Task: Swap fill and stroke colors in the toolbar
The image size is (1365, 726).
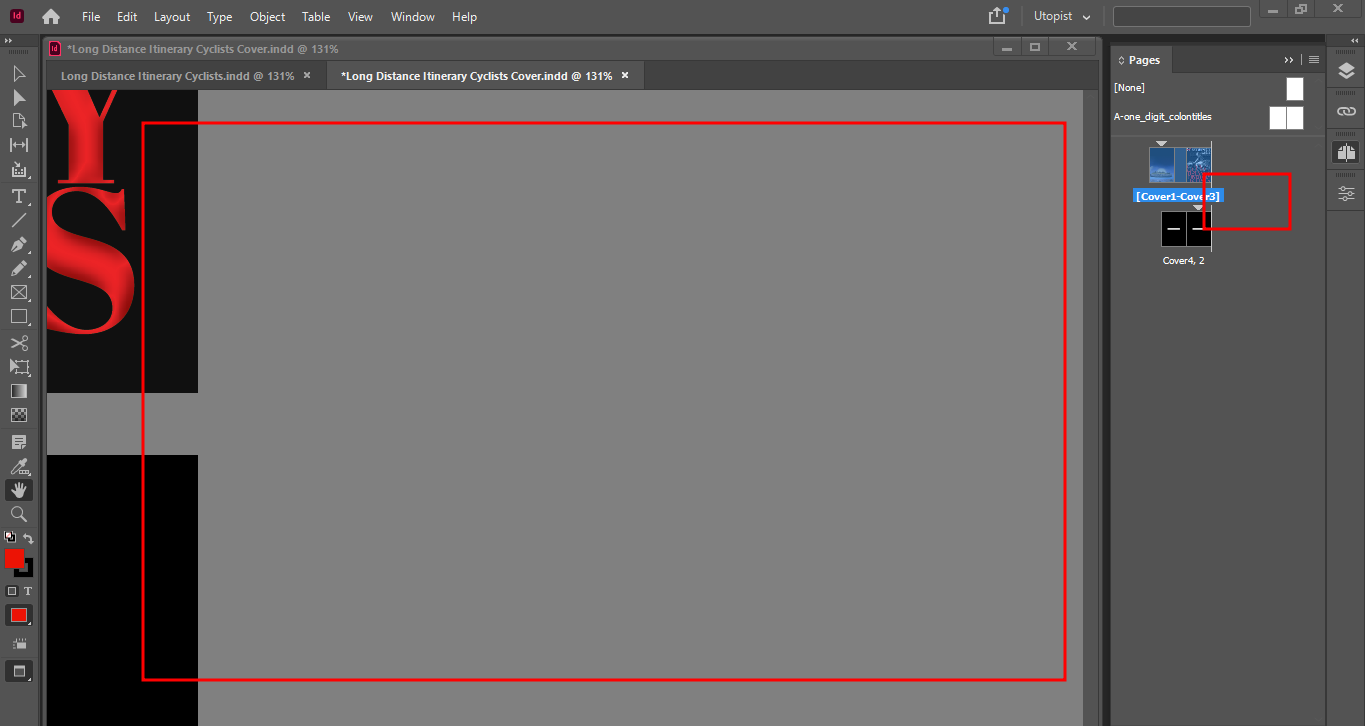Action: point(27,539)
